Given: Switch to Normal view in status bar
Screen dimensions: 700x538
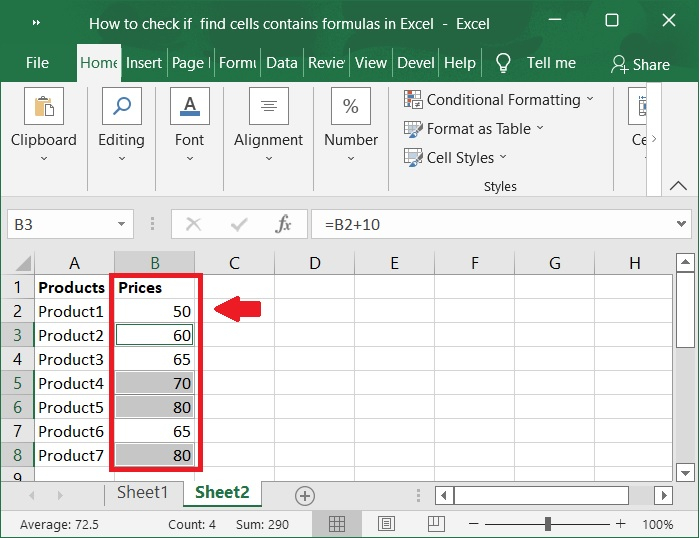Looking at the screenshot, I should point(337,524).
